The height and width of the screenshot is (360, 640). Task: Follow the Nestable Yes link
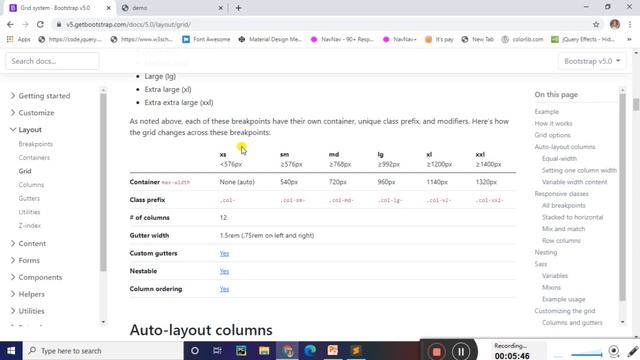coord(224,271)
